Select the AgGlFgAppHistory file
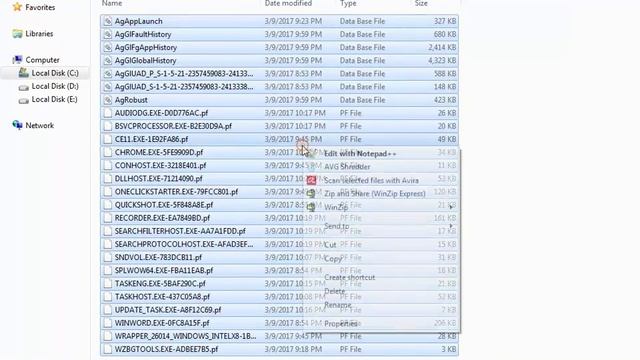640x360 pixels. tap(279, 47)
